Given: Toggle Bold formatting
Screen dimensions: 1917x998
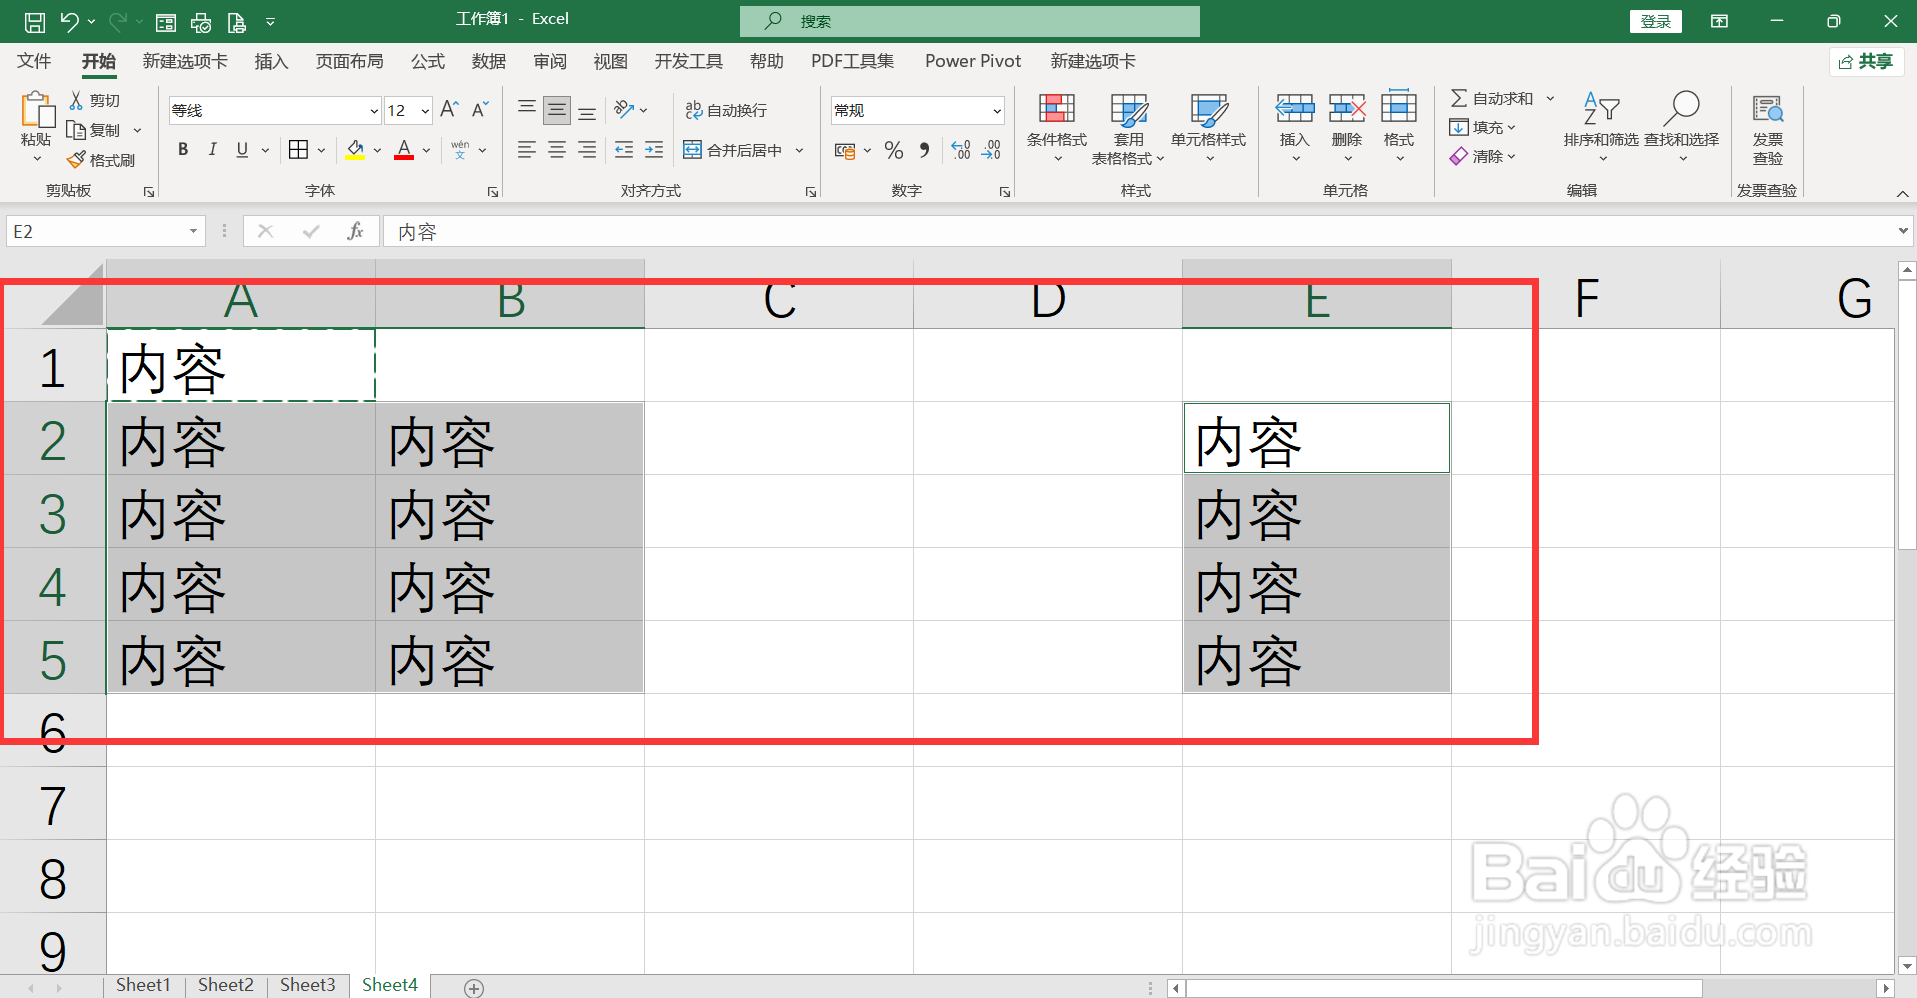Looking at the screenshot, I should [183, 150].
